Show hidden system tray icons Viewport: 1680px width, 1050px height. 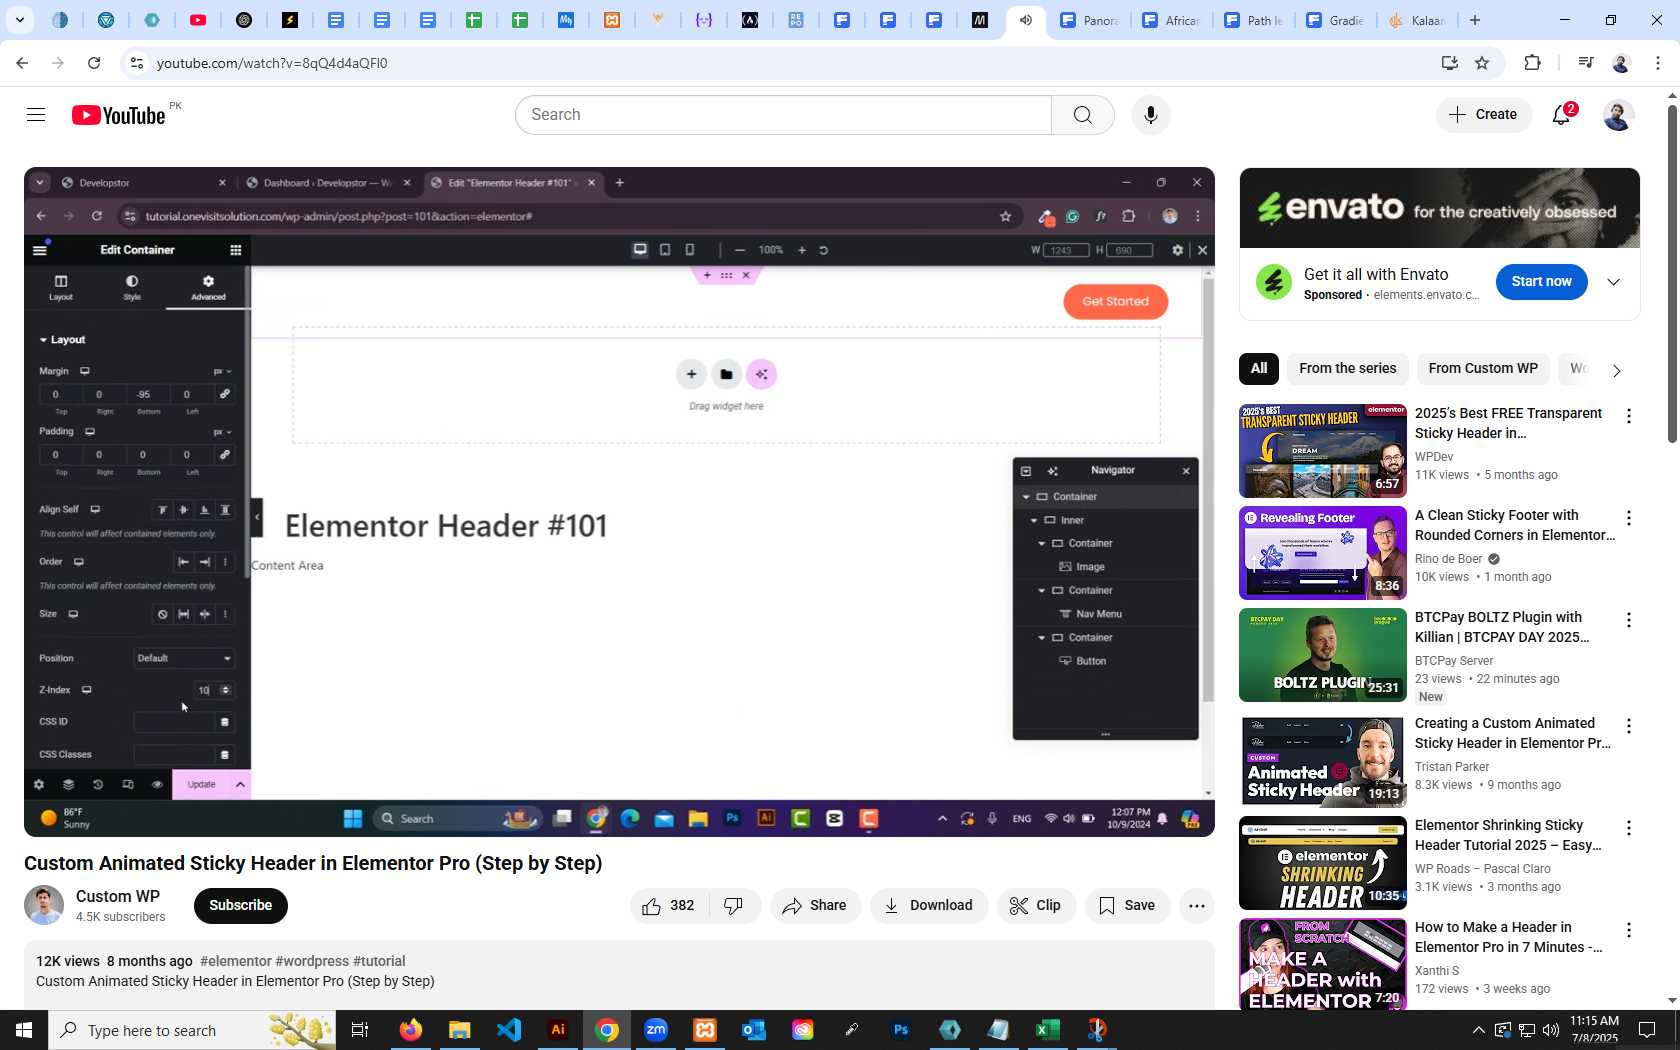click(x=1478, y=1030)
